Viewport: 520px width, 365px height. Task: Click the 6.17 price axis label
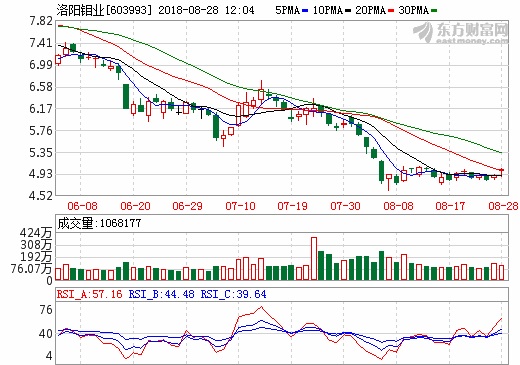tap(41, 109)
